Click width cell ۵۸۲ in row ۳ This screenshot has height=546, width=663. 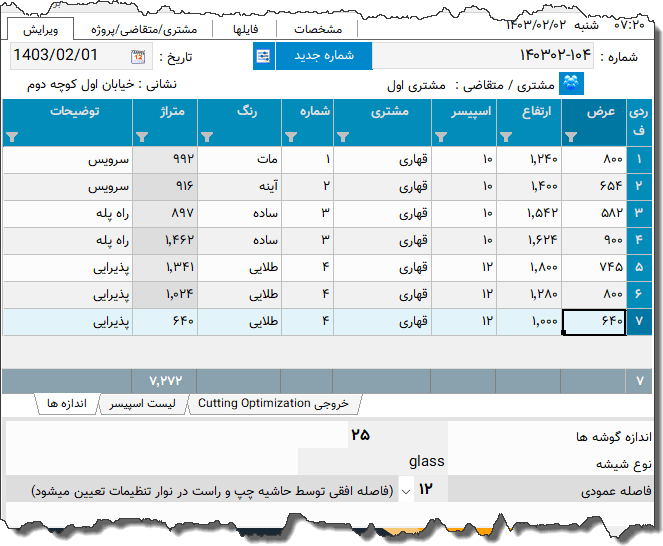coord(594,213)
